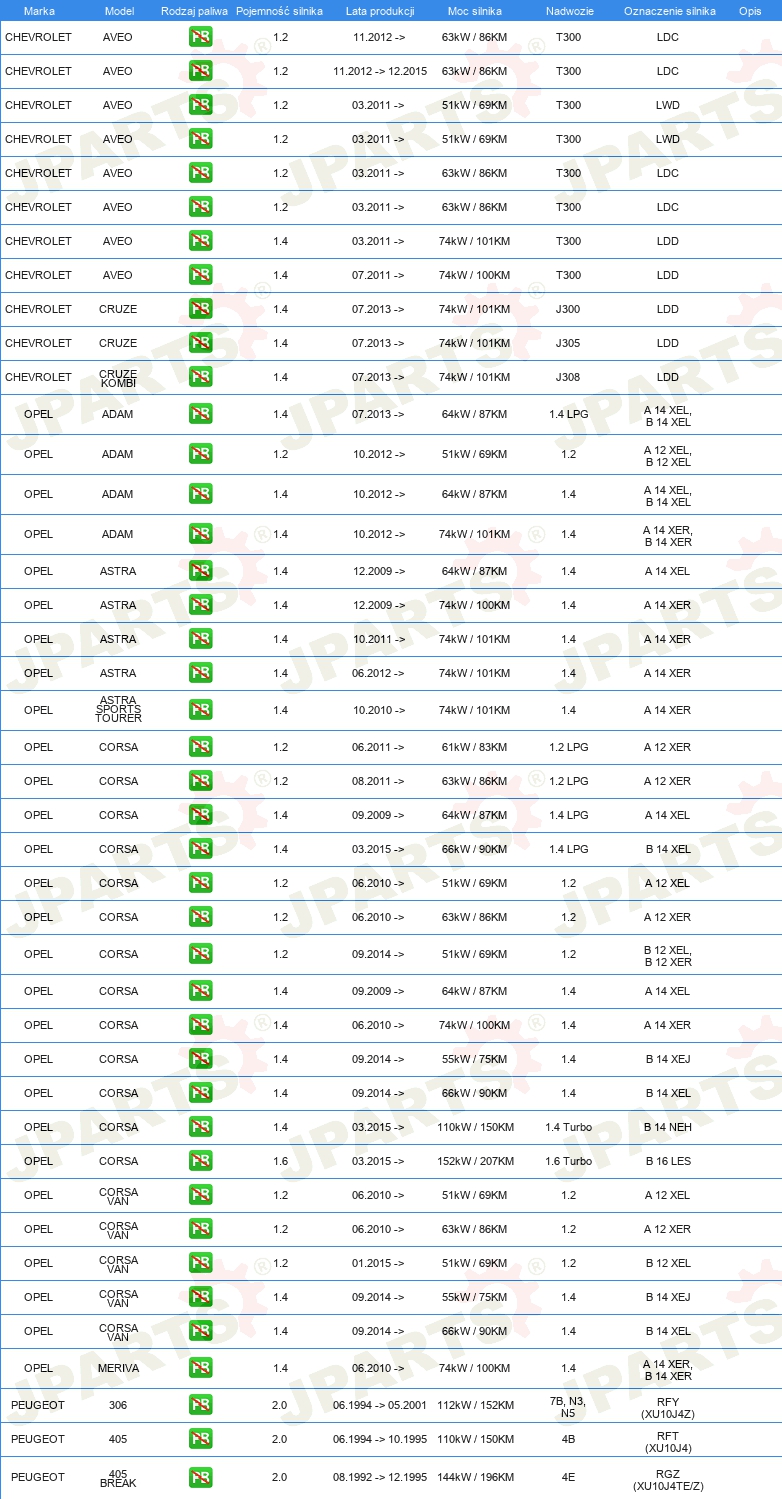This screenshot has height=1499, width=782.
Task: Select the RGZ (XU10J4TE/Z) engine code
Action: (668, 1480)
